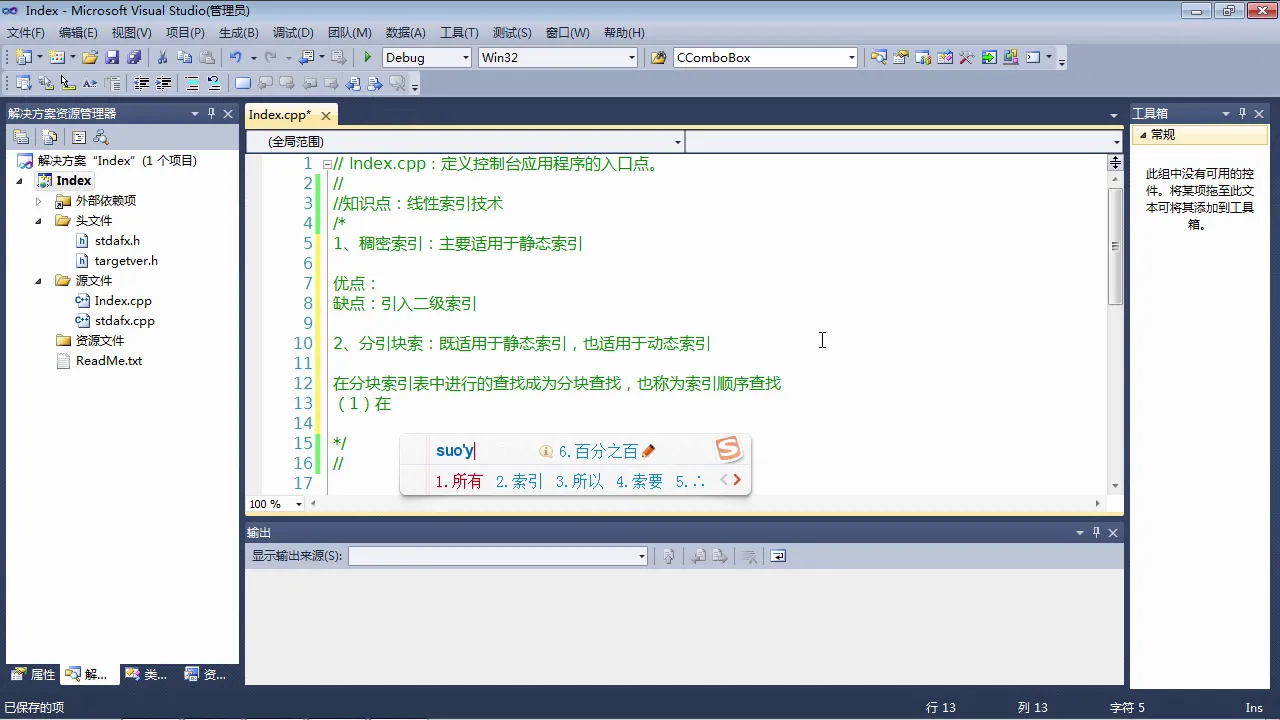
Task: Click the Command Window icon
Action: click(1033, 57)
